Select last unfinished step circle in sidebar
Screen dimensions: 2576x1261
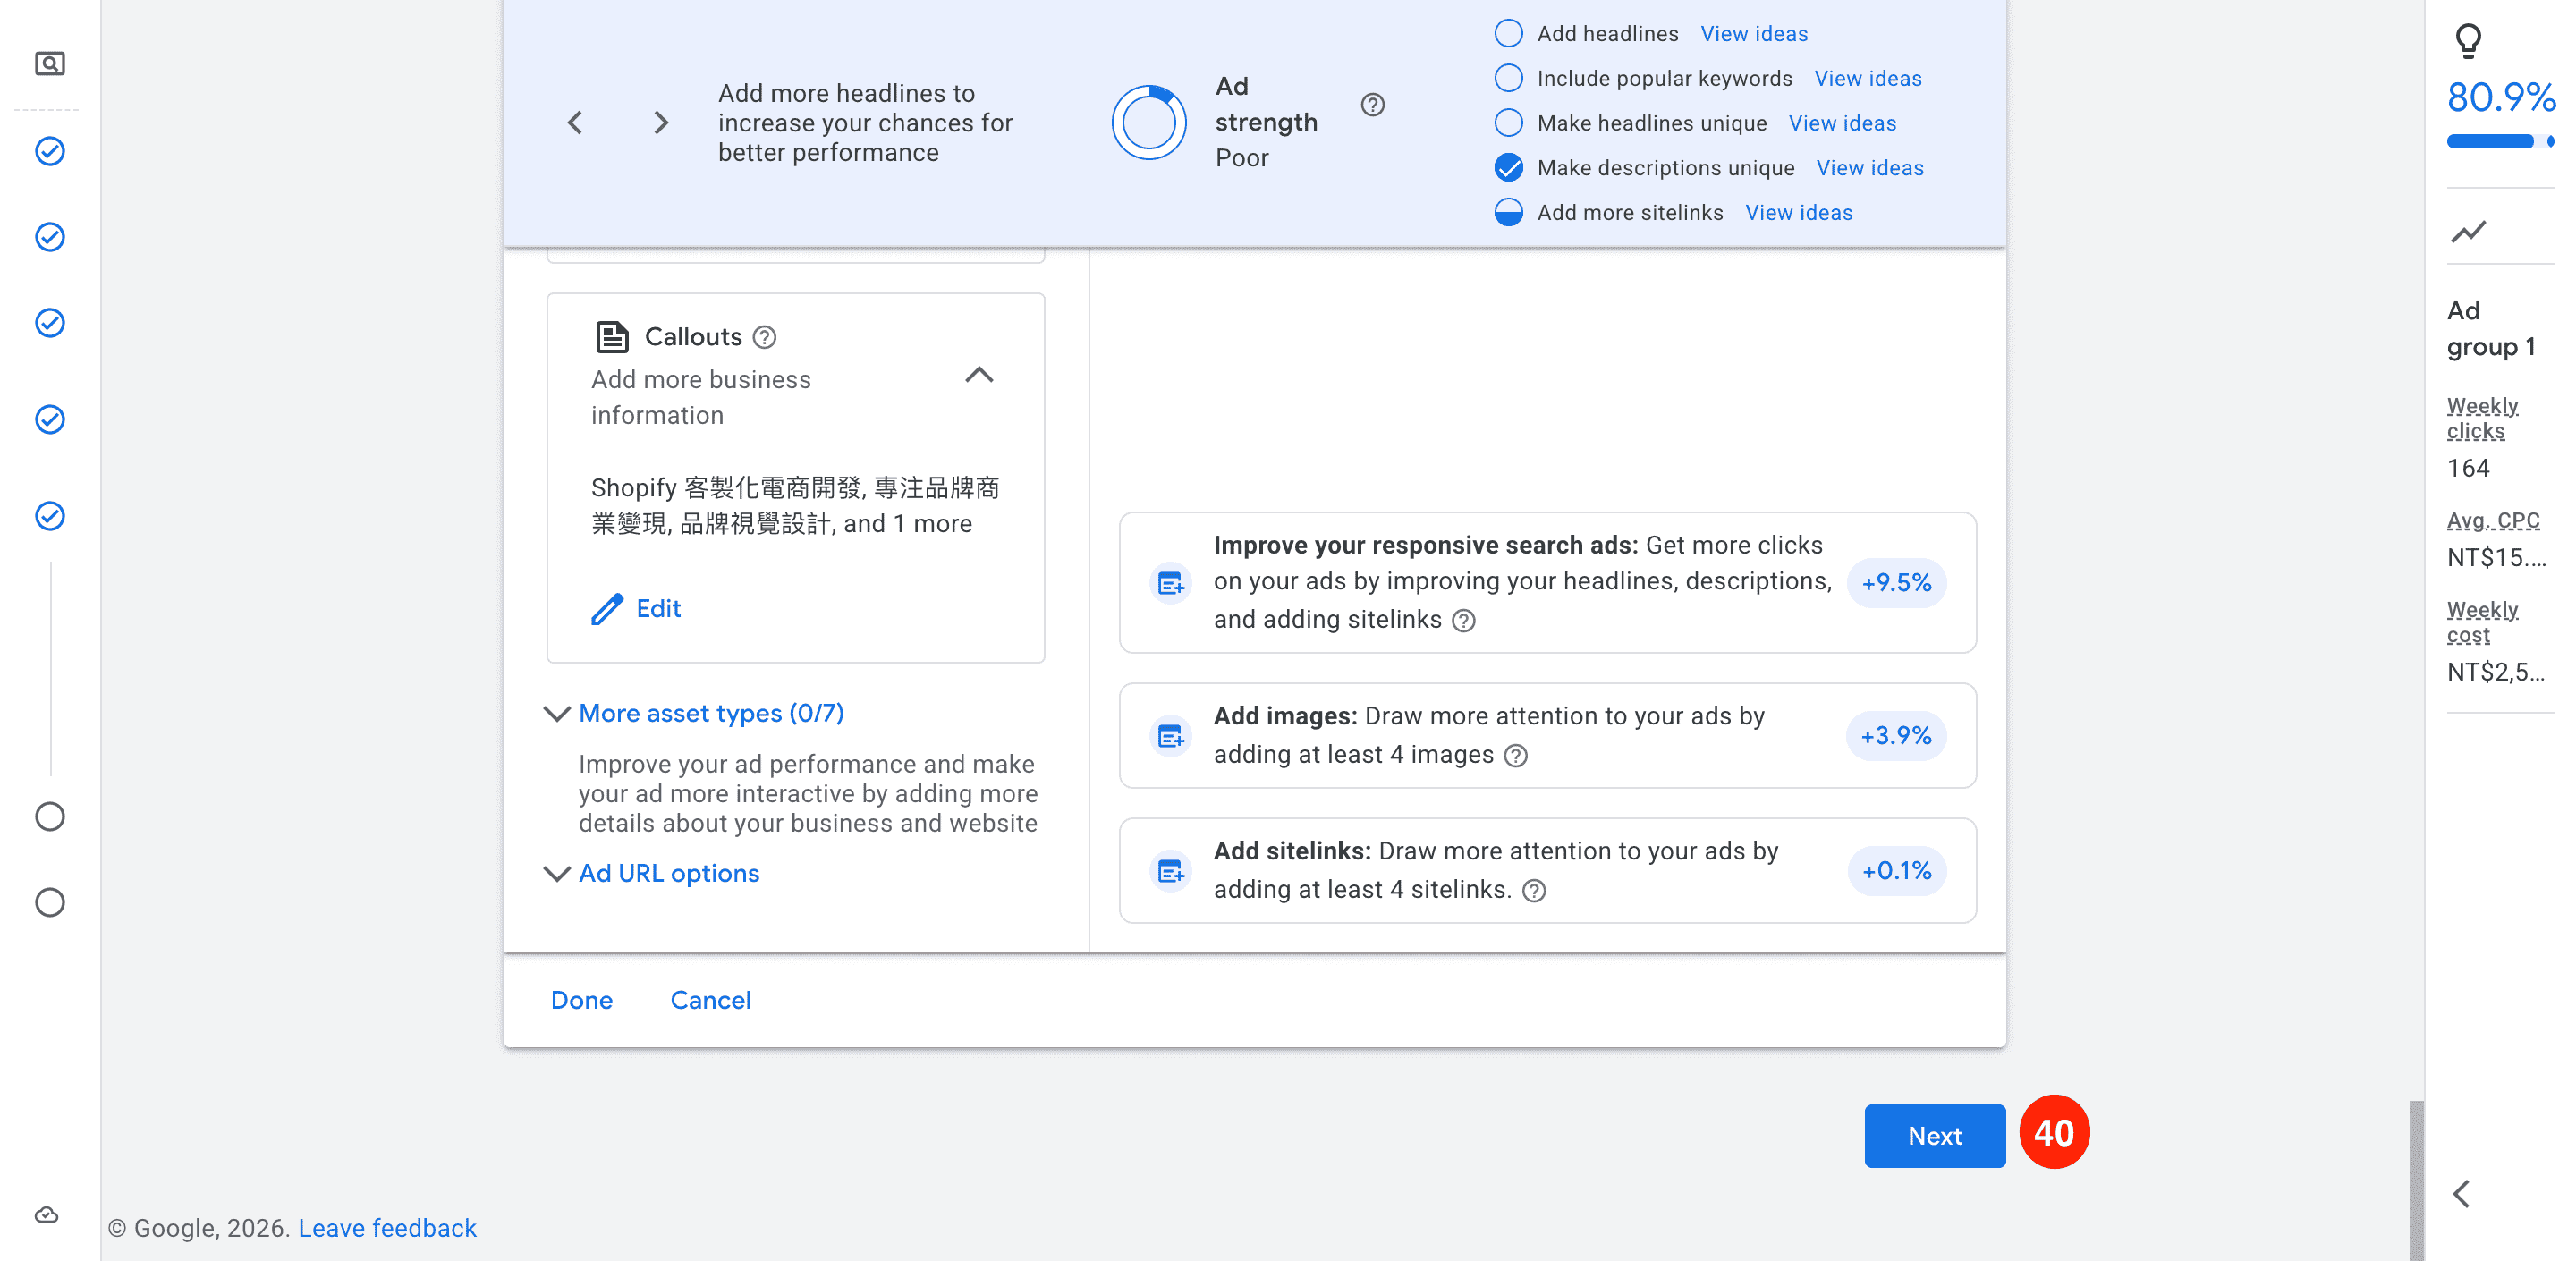coord(50,903)
